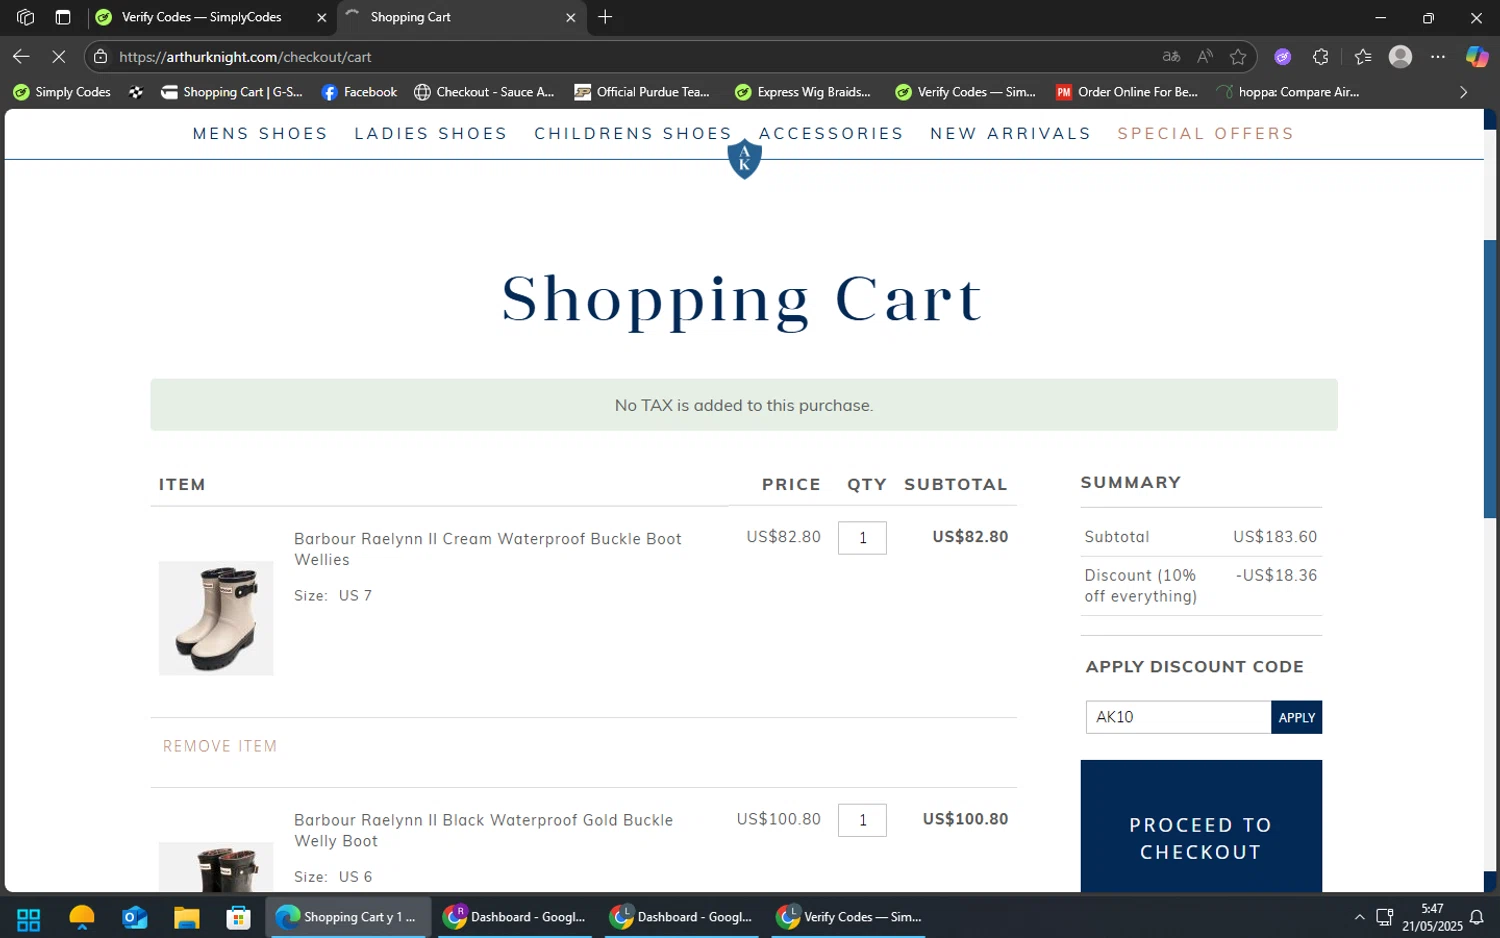Open the purple browser extension icon
Viewport: 1500px width, 938px height.
1283,57
